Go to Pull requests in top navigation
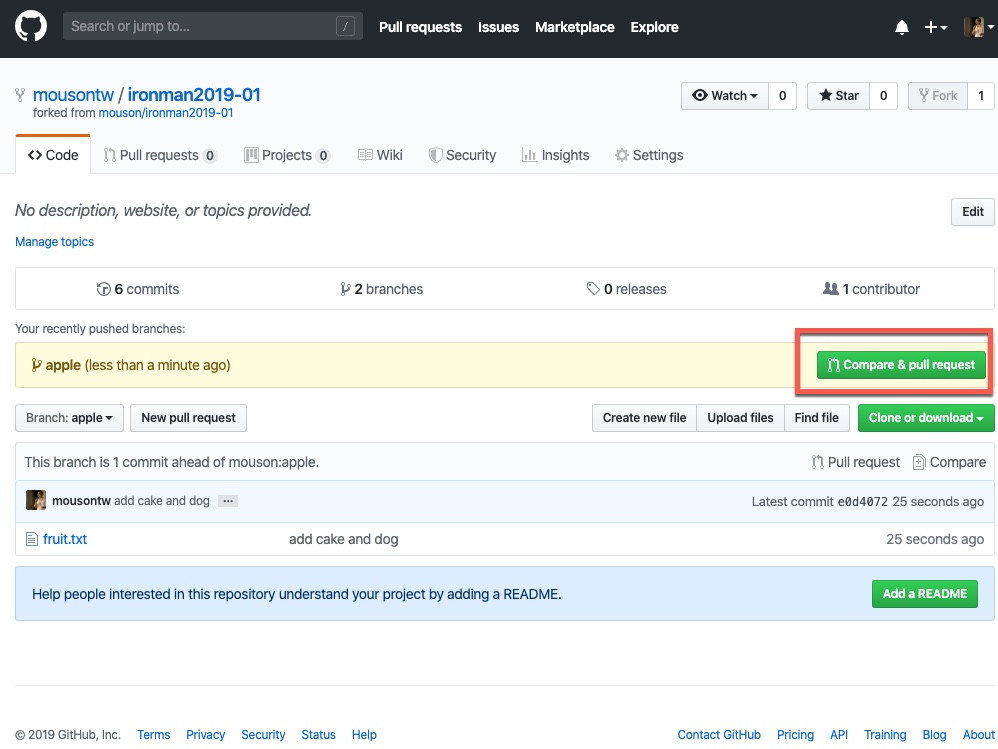This screenshot has width=998, height=749. 420,27
